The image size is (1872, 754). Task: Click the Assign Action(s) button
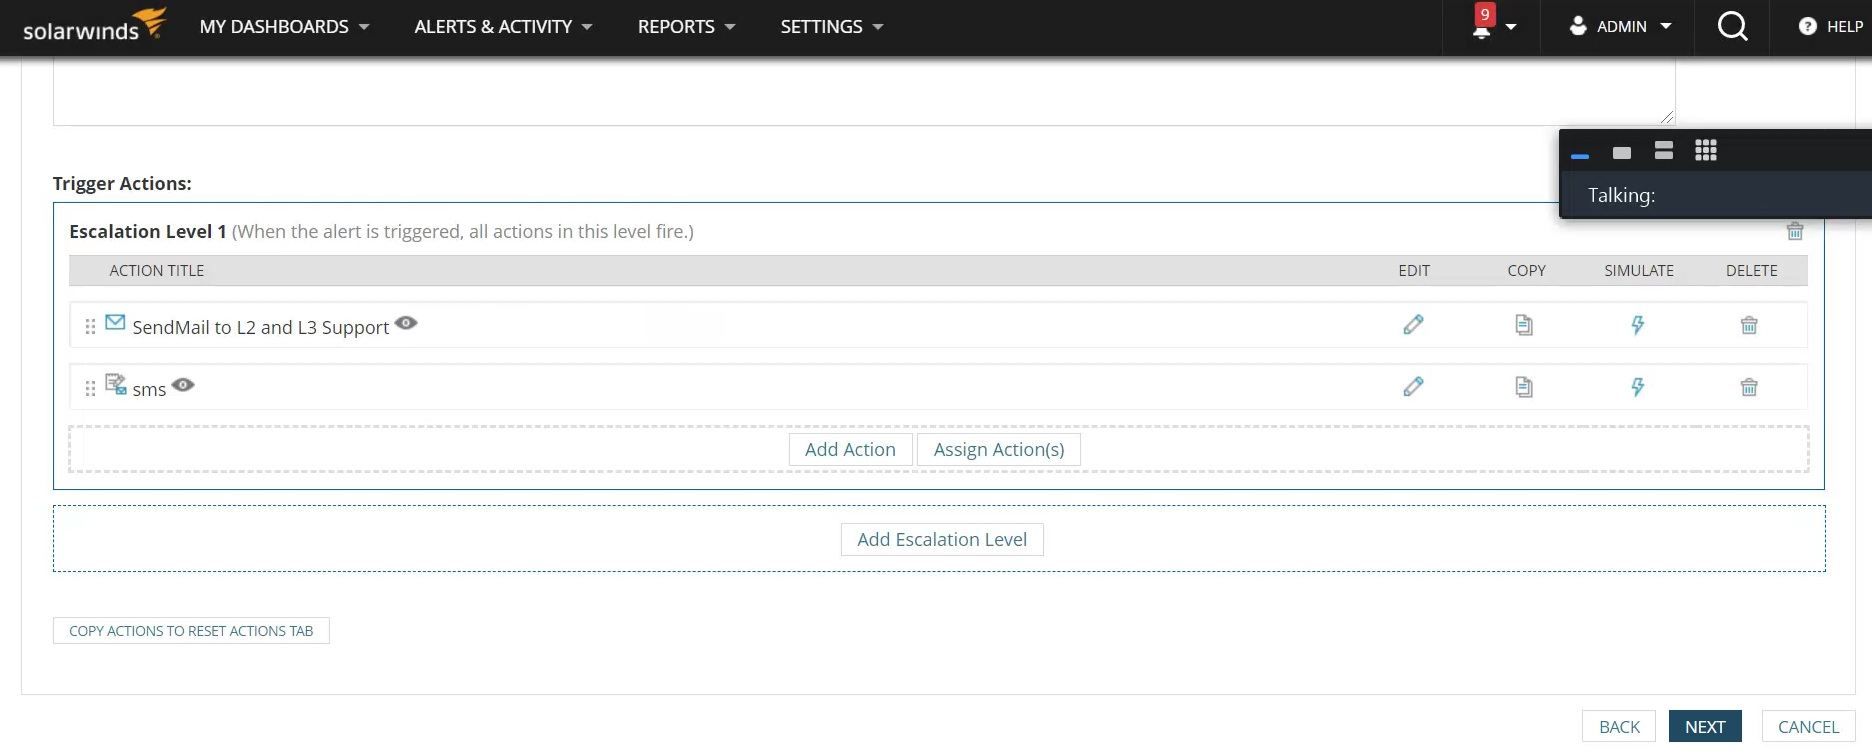pos(999,450)
